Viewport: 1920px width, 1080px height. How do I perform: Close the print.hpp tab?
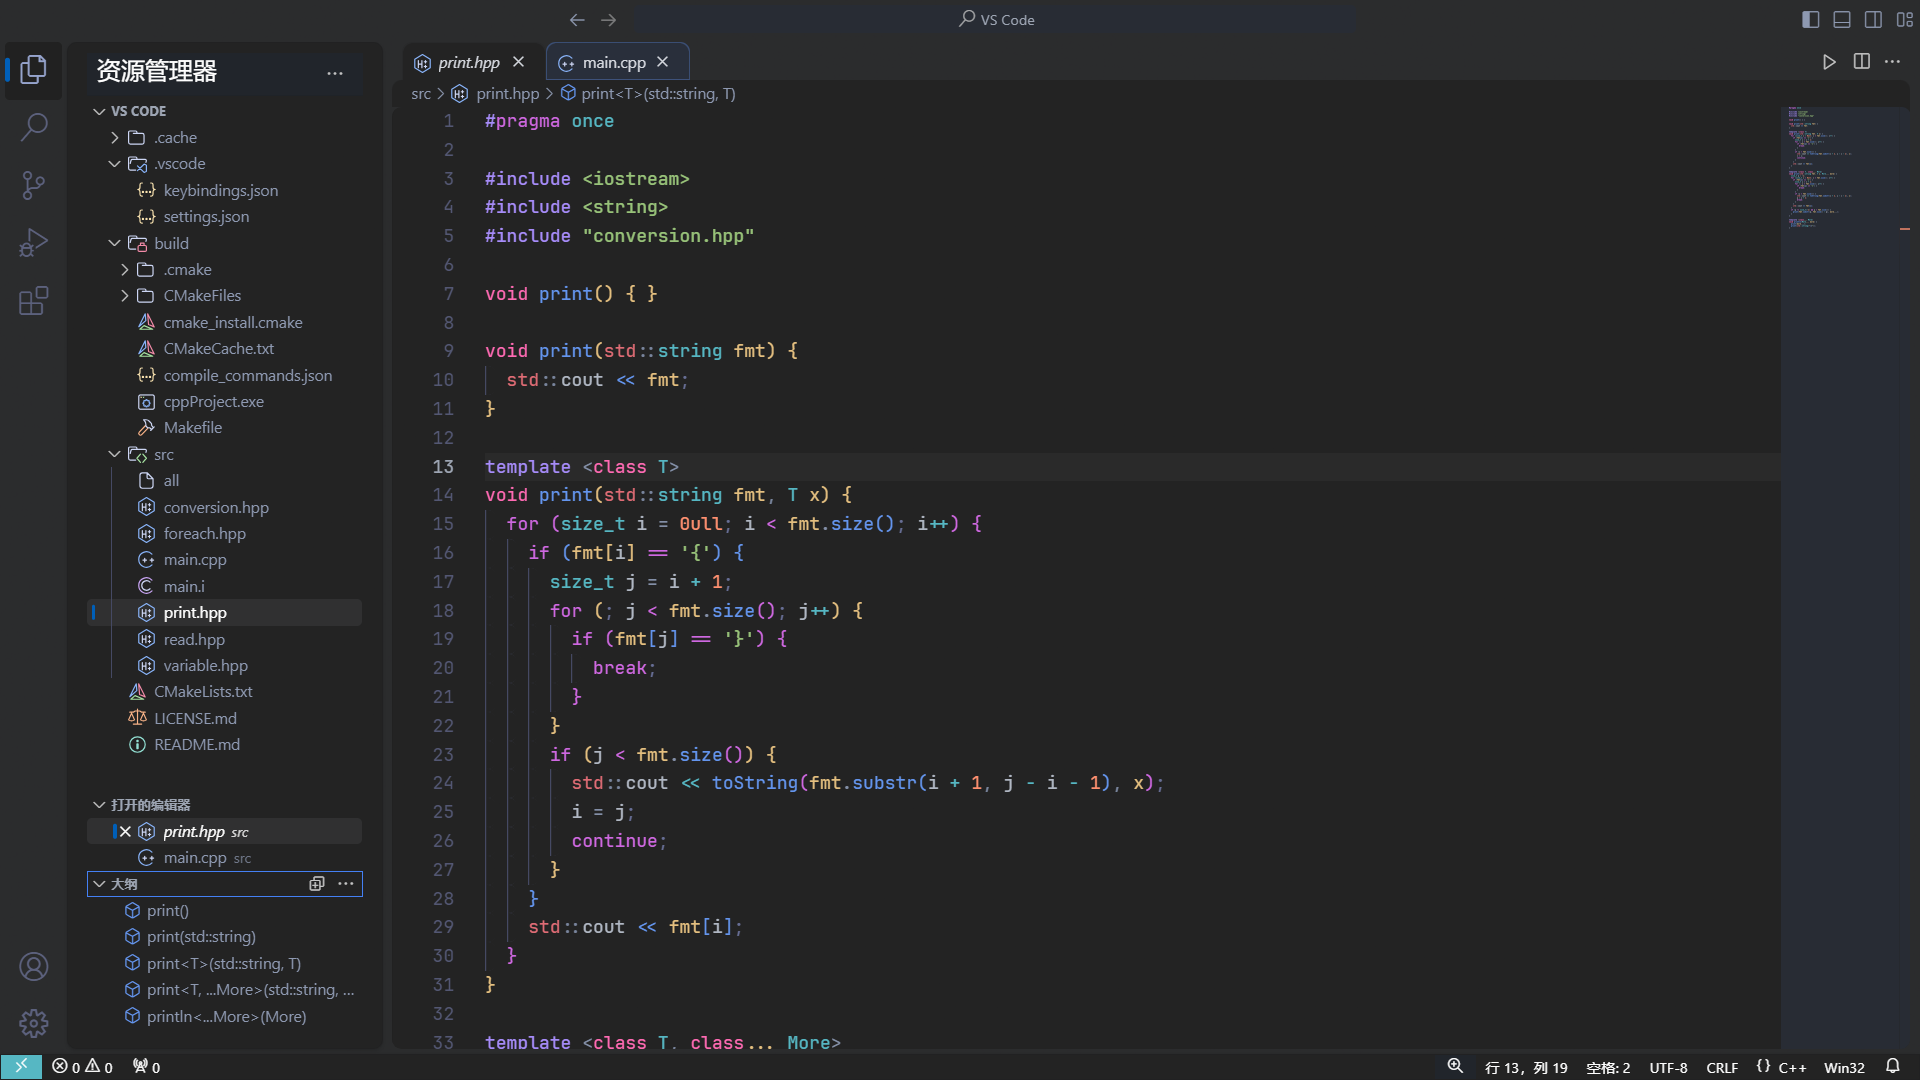(x=518, y=62)
